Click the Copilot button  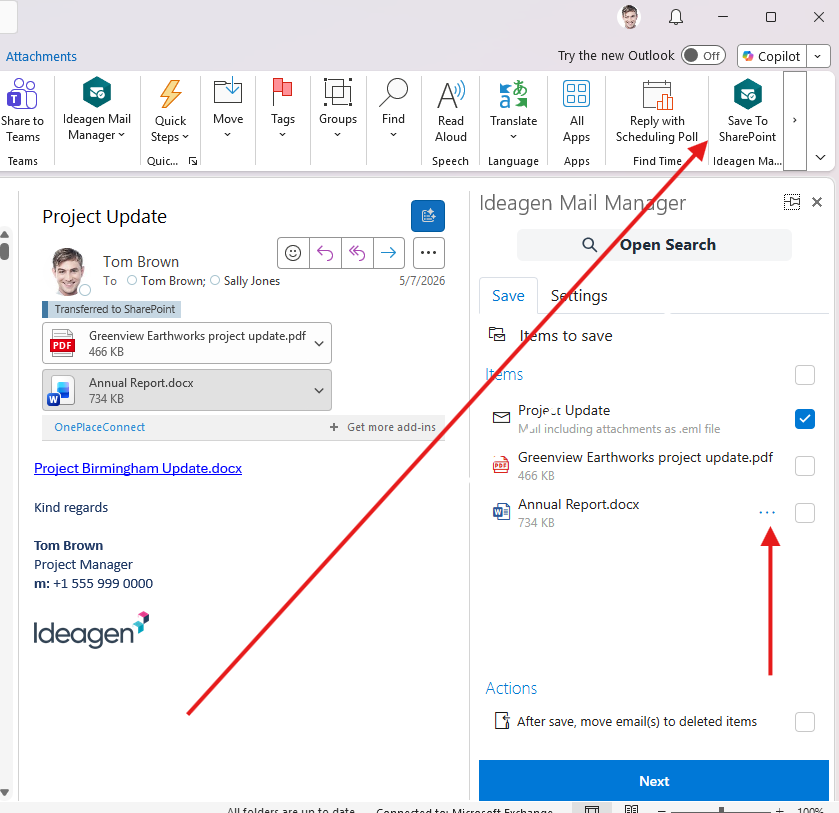pos(772,56)
